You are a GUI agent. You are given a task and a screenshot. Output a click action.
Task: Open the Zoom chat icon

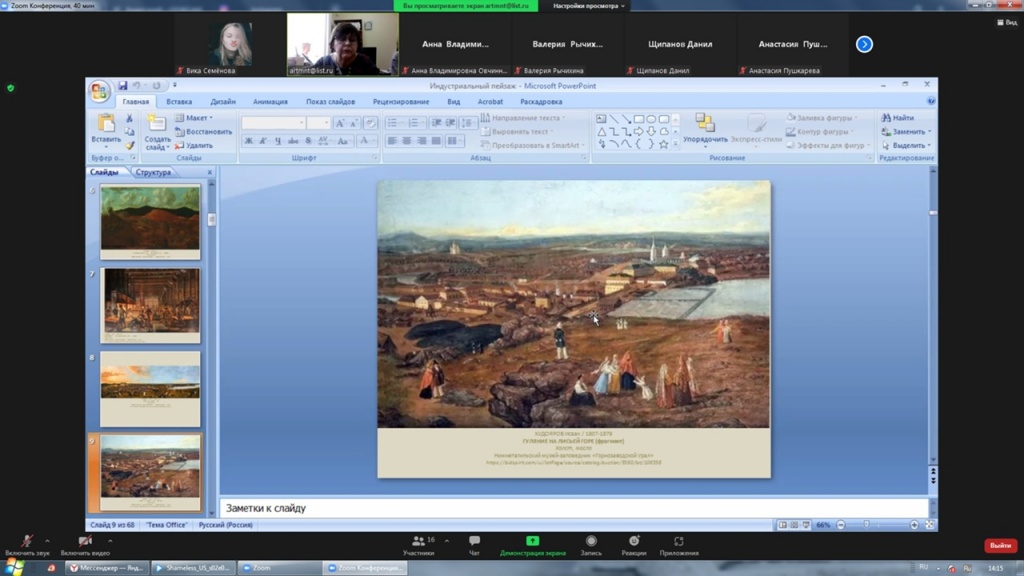click(x=474, y=541)
